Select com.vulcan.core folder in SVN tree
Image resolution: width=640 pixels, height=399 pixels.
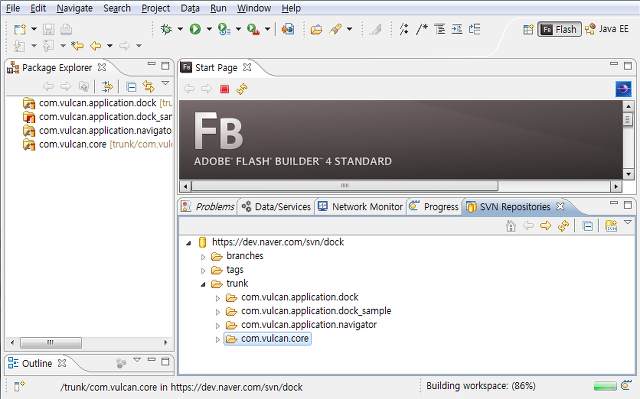click(x=267, y=339)
